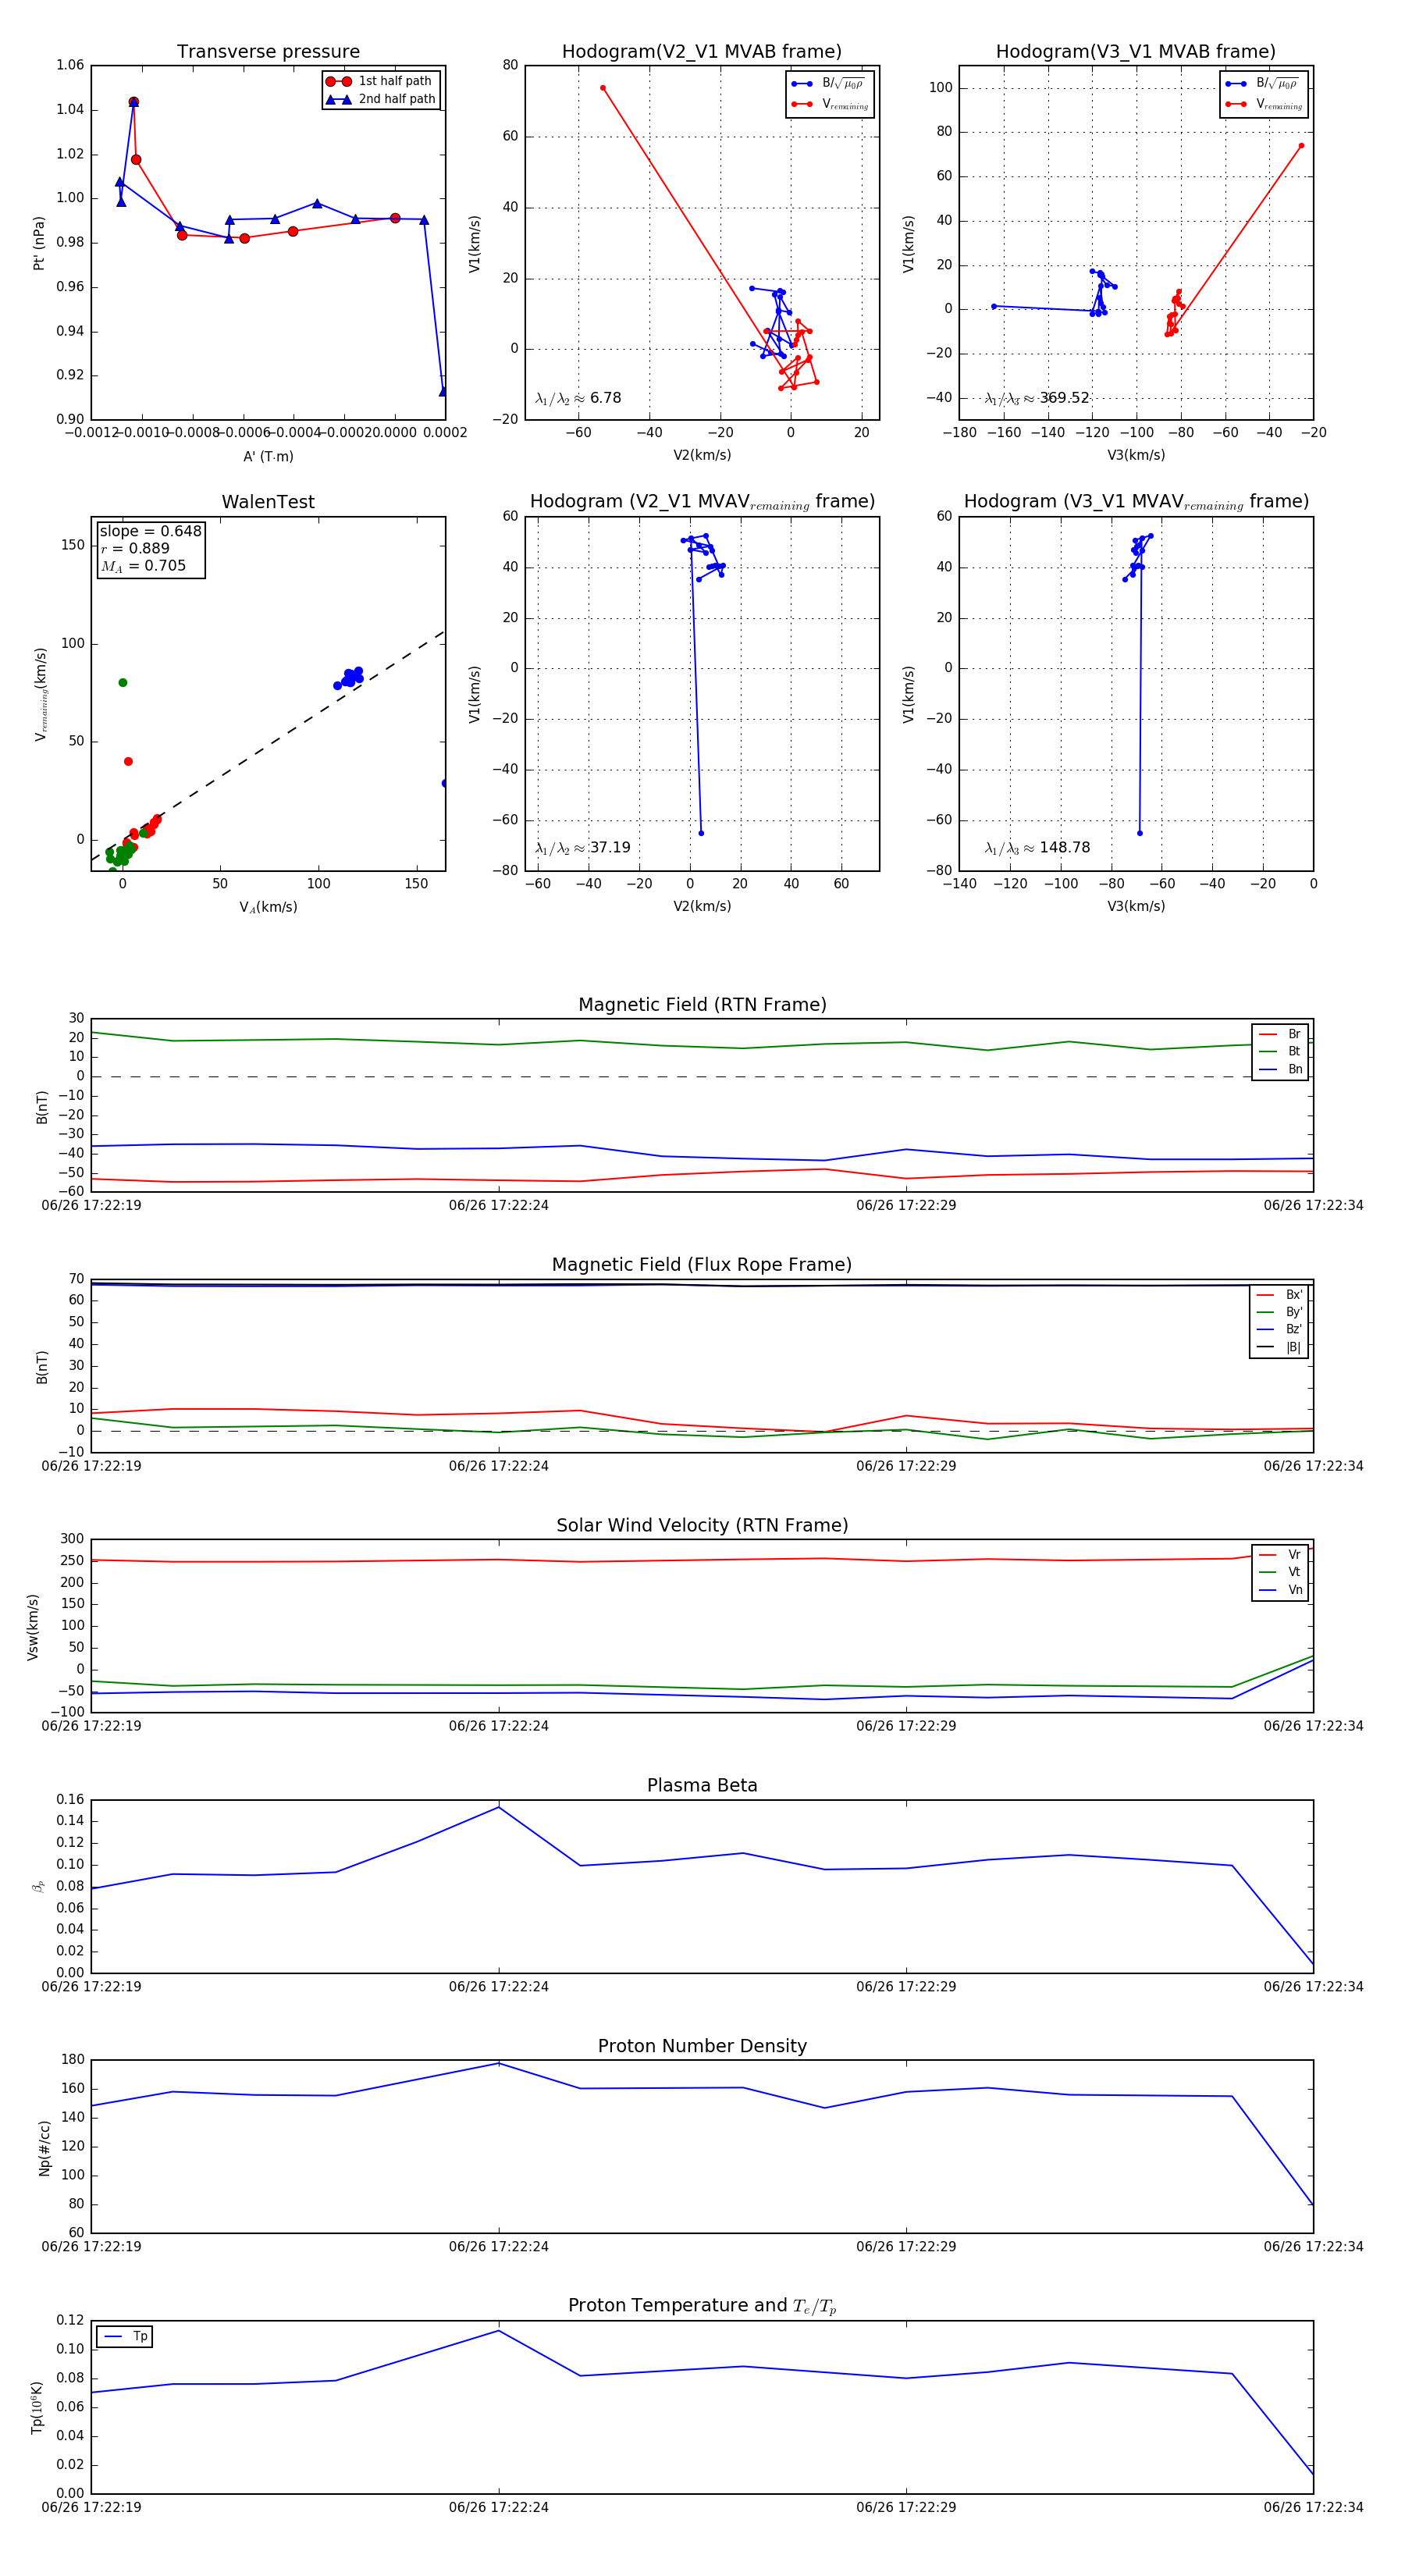
Task: Select the Transverse pressure plot title
Action: [268, 52]
